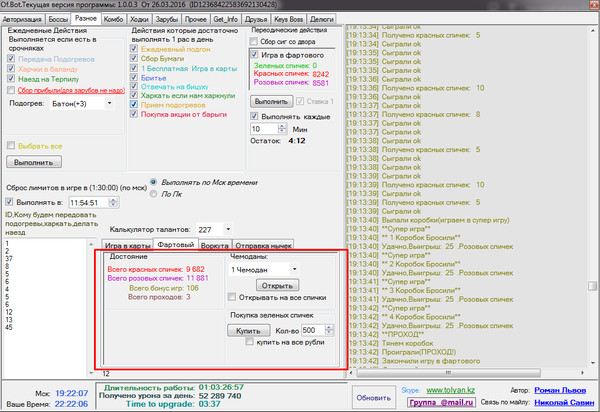Image resolution: width=600 pixels, height=412 pixels.
Task: Switch to the Боссы tab
Action: point(58,19)
